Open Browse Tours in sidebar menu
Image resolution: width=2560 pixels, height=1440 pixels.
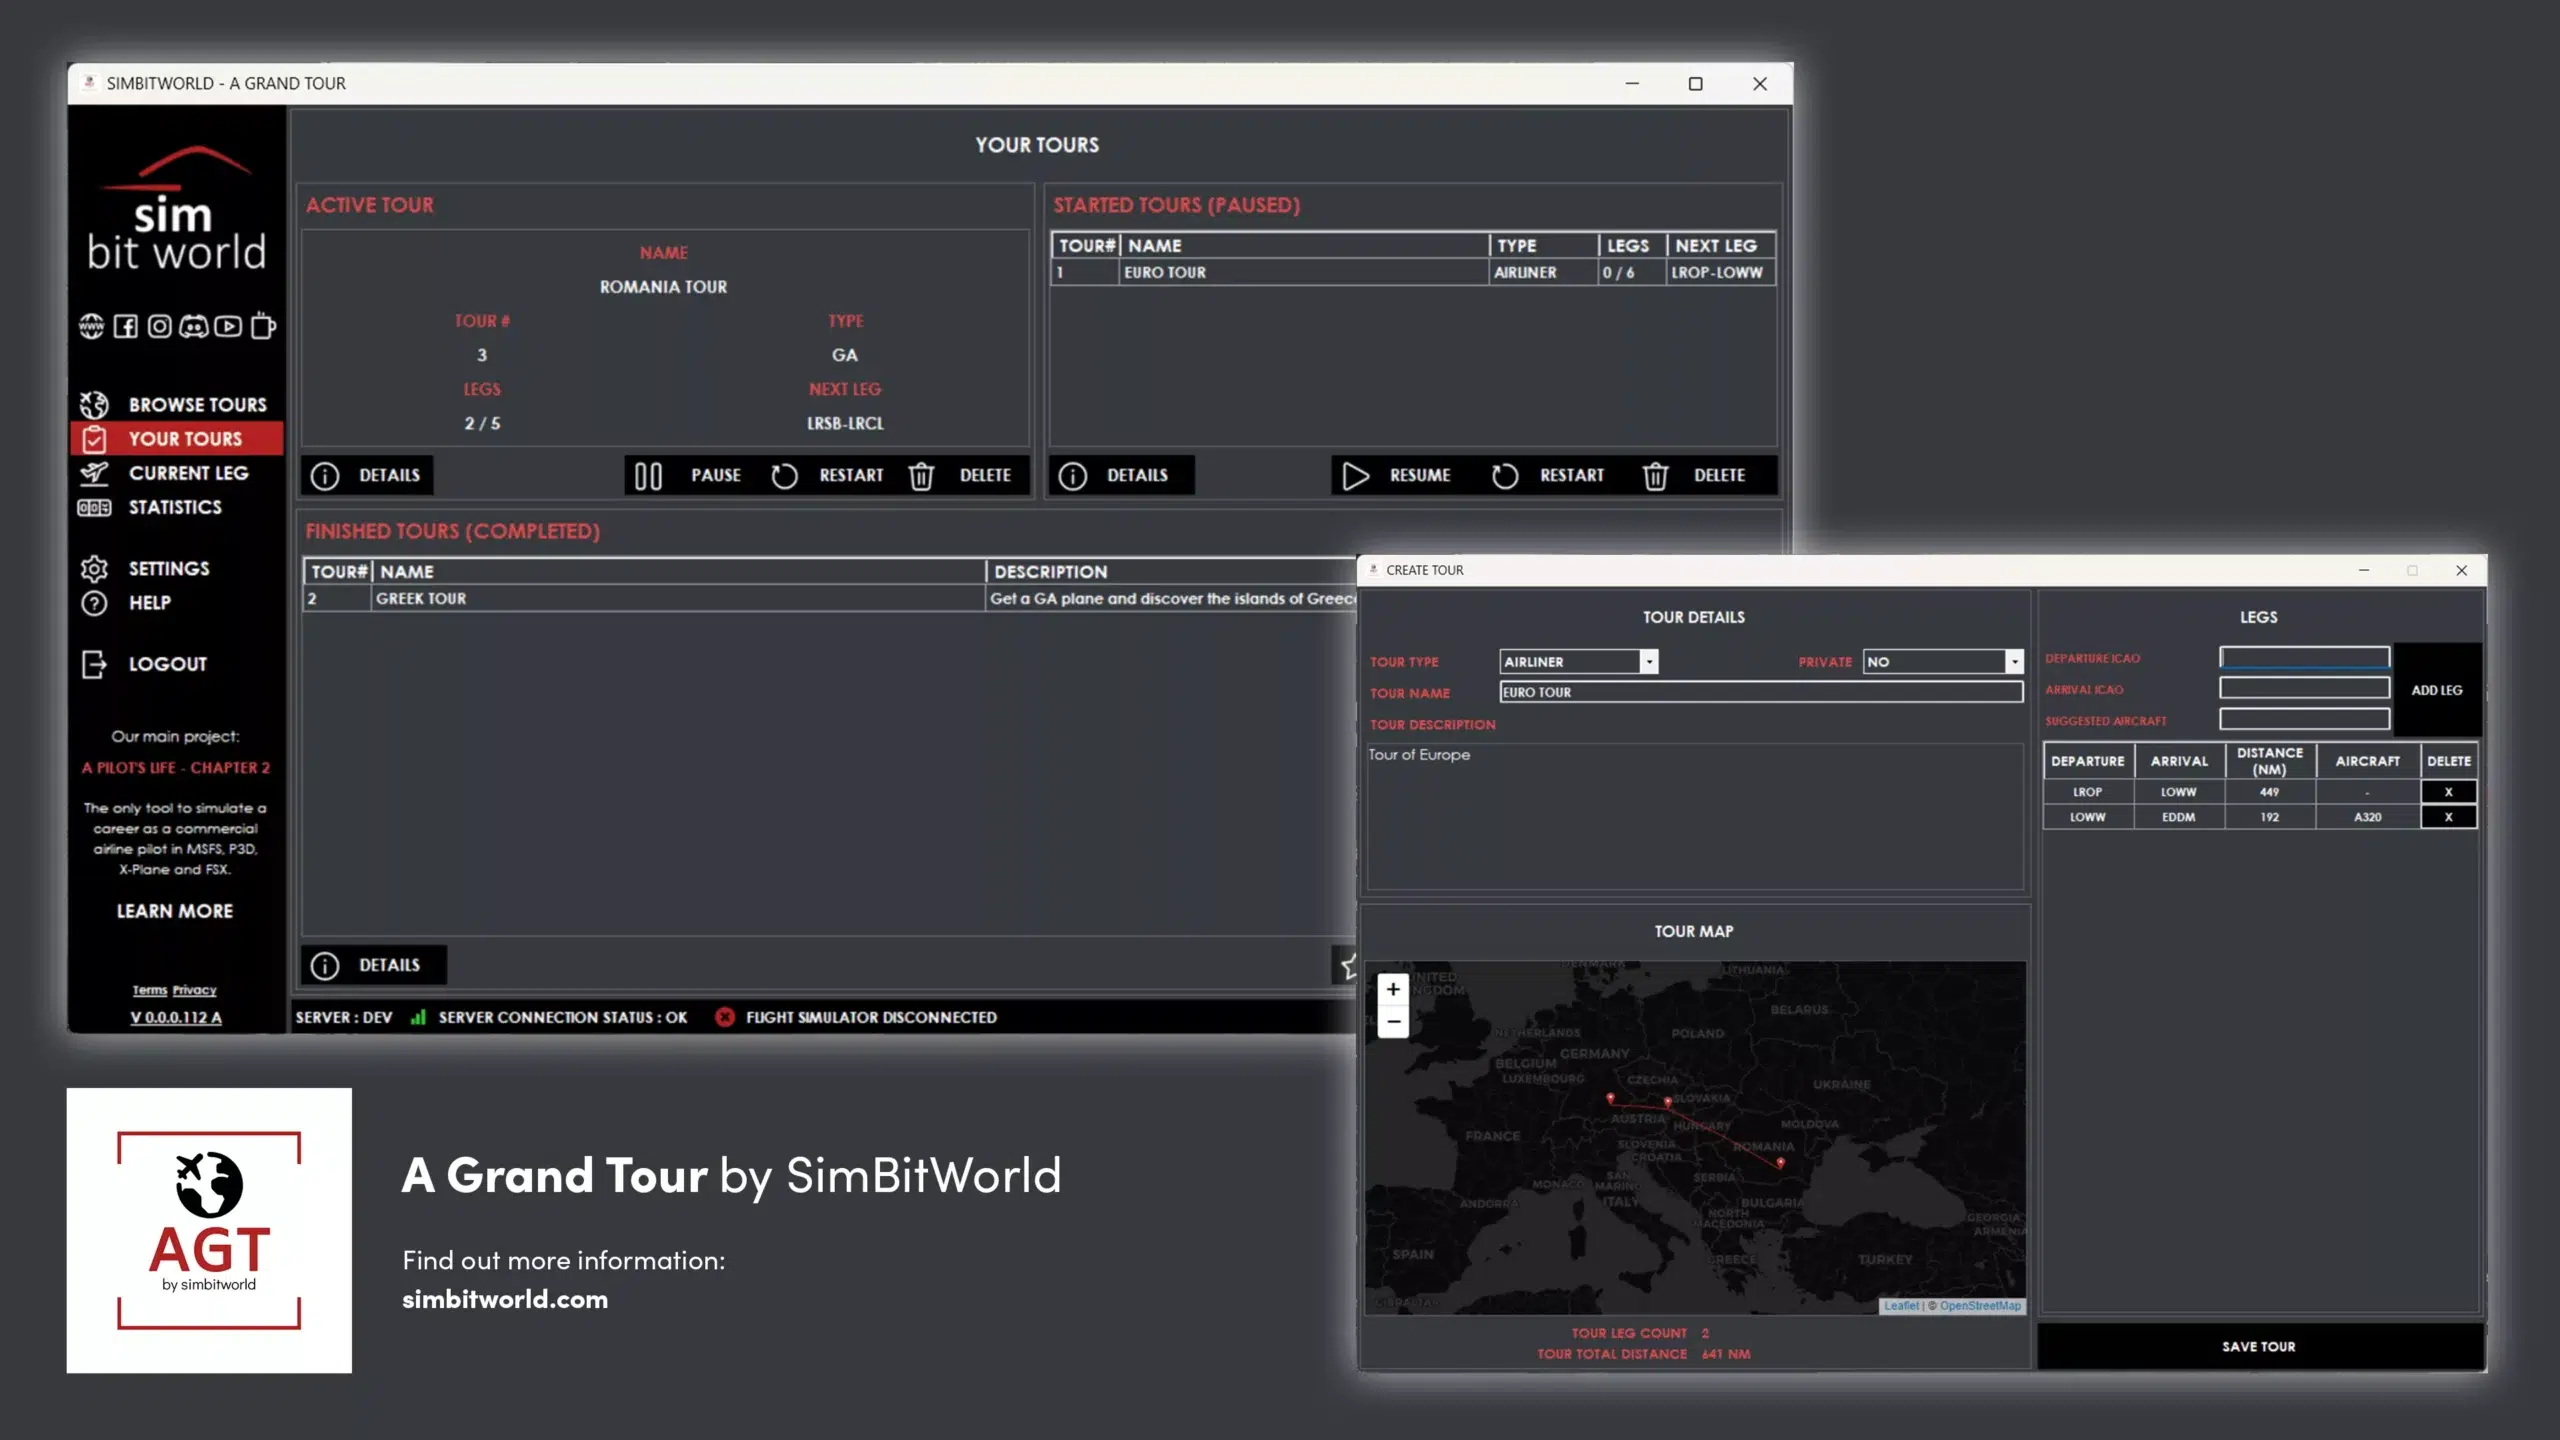pyautogui.click(x=196, y=405)
